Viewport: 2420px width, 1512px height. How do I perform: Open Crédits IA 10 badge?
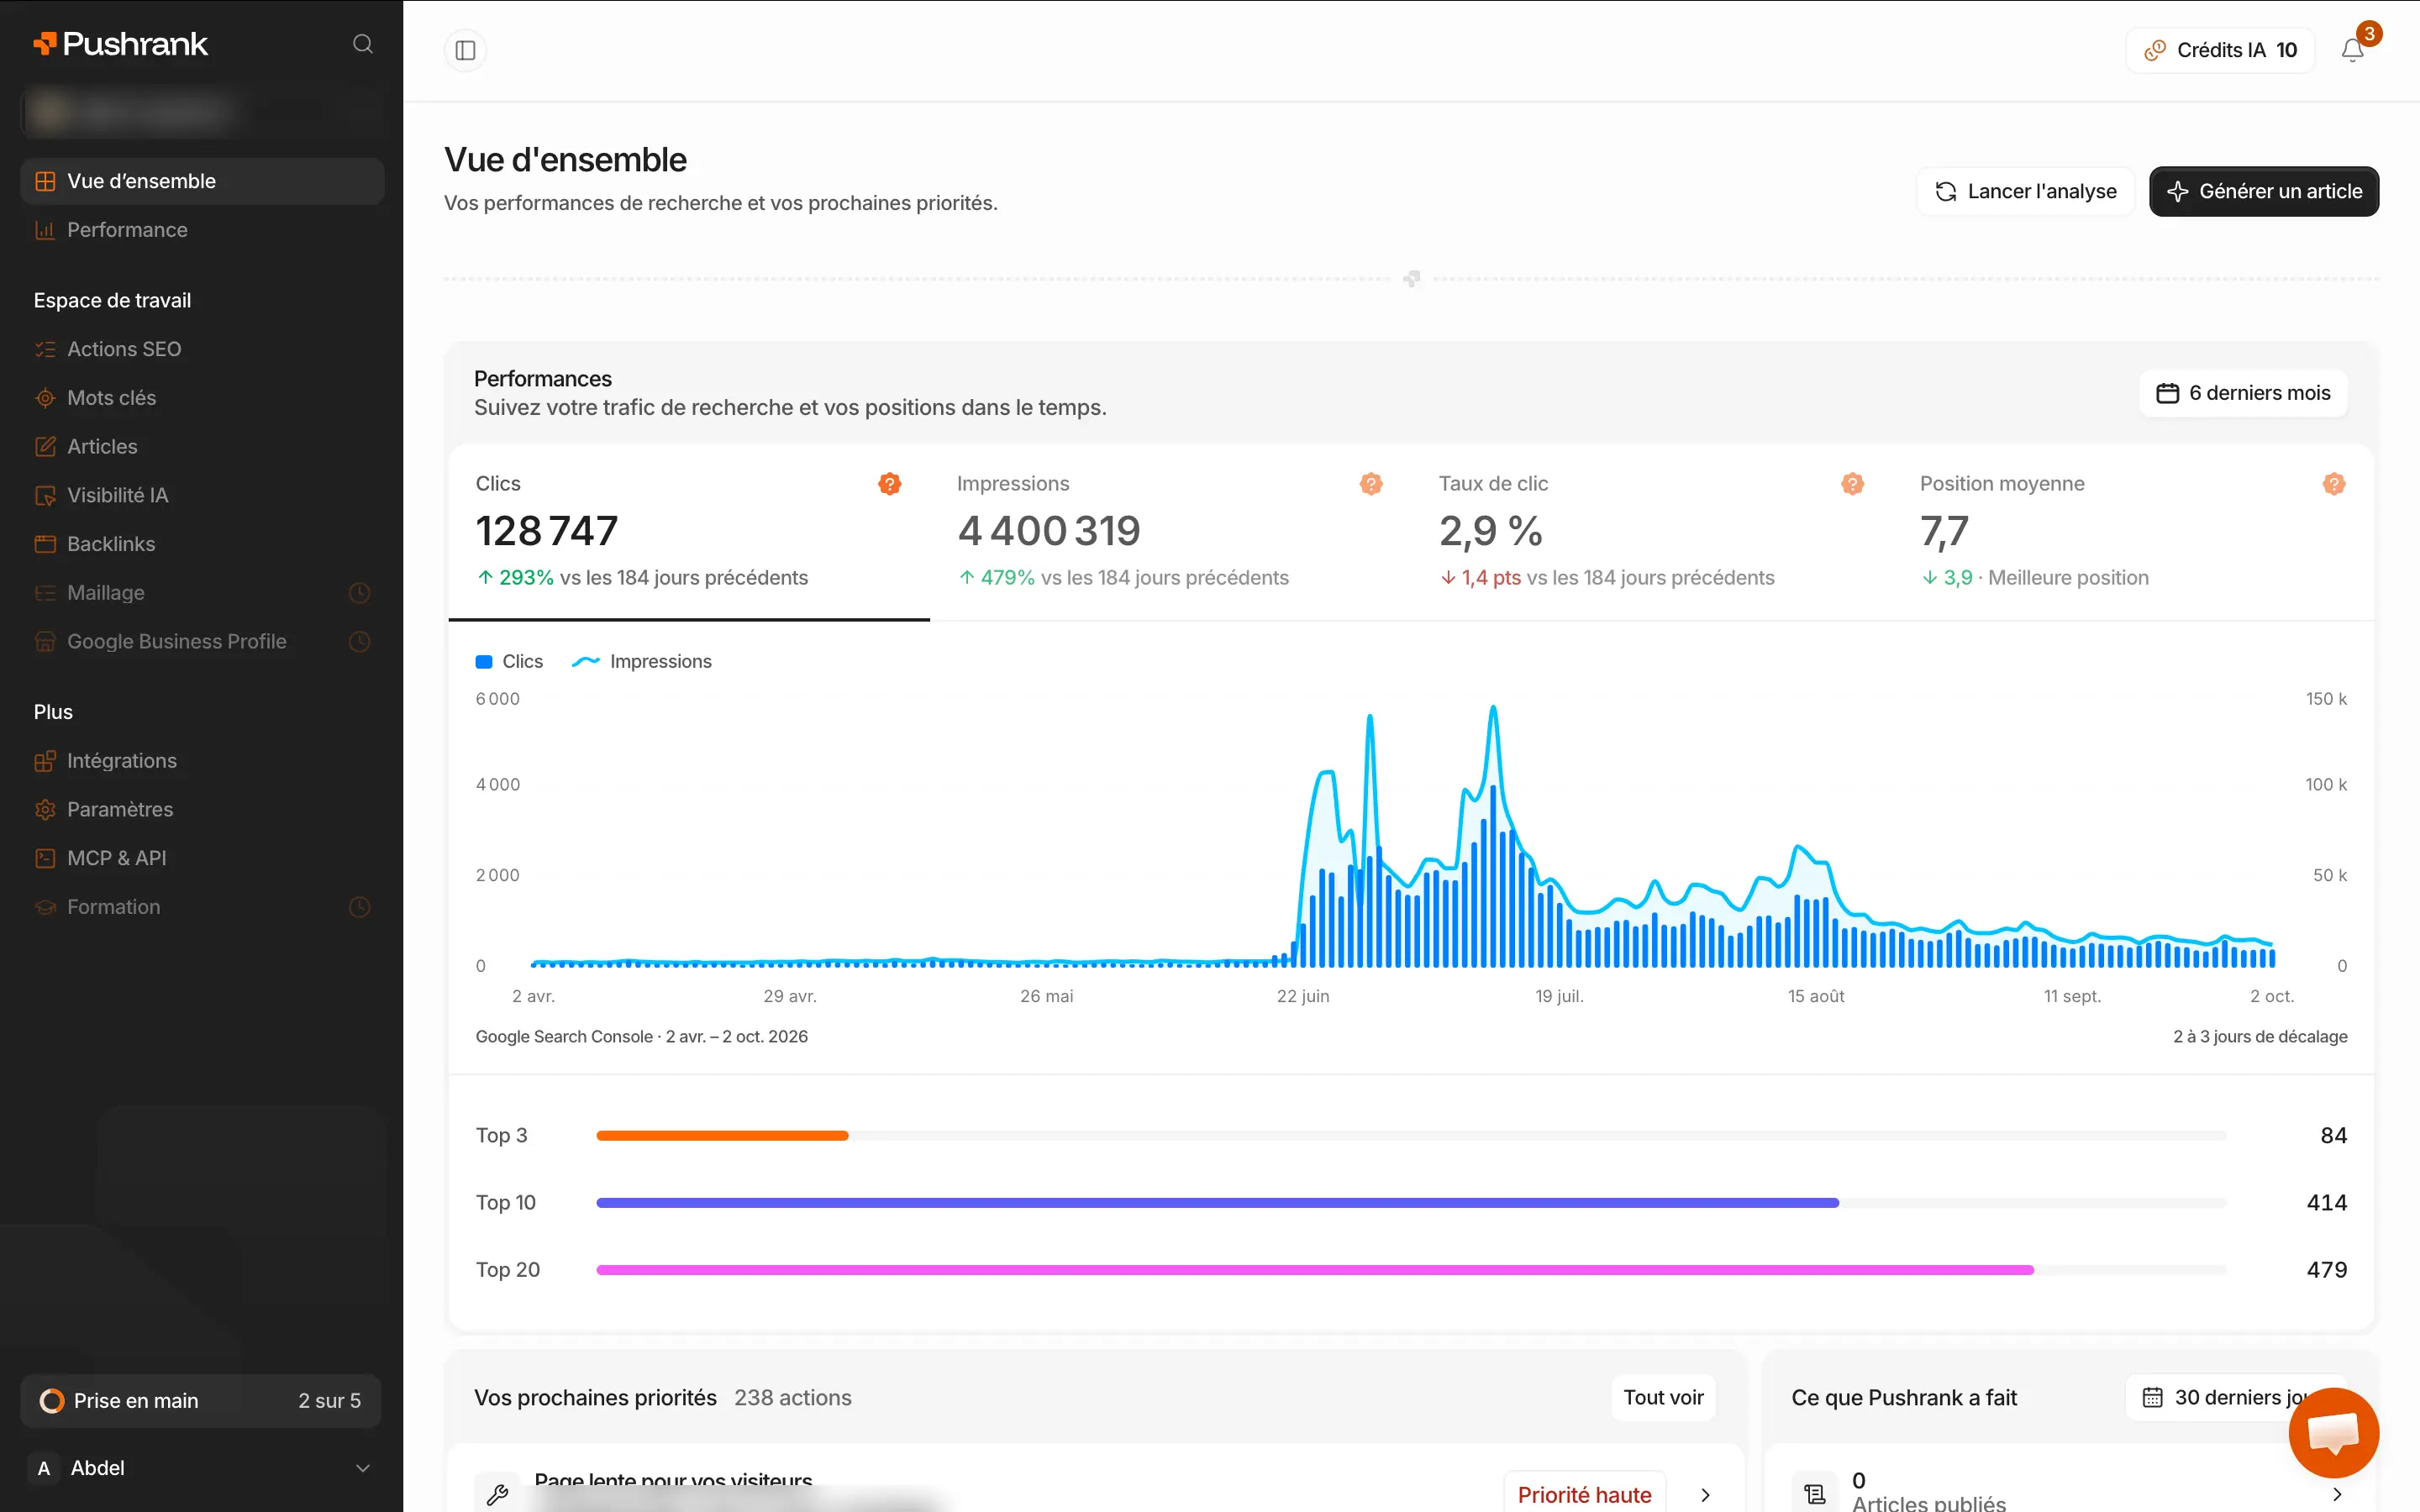(2220, 50)
